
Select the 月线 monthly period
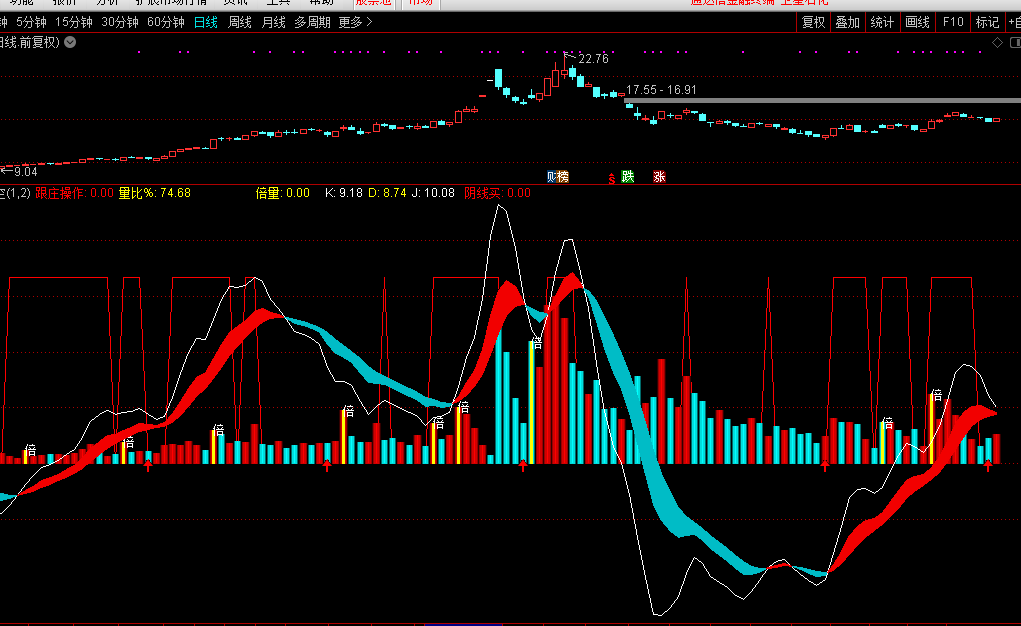click(x=273, y=22)
